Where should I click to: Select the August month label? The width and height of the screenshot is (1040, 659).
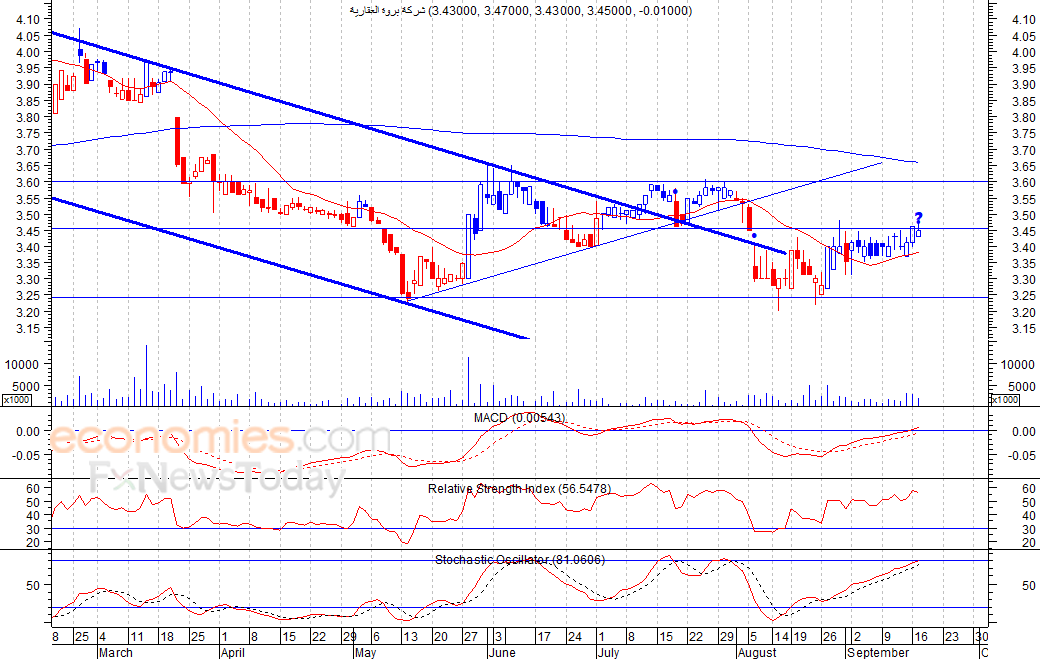click(x=757, y=652)
